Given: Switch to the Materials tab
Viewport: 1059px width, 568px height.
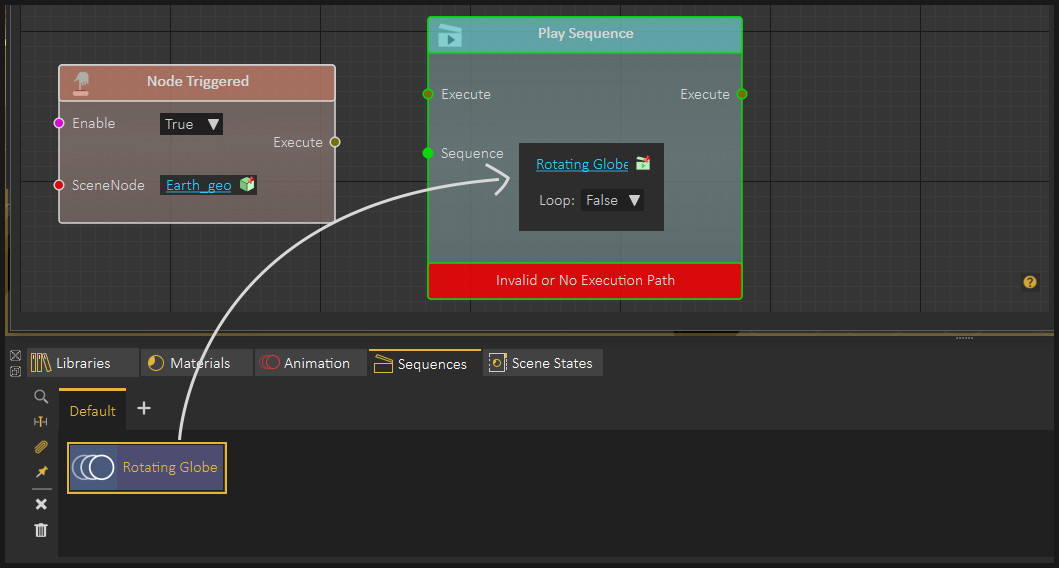Looking at the screenshot, I should click(x=197, y=363).
